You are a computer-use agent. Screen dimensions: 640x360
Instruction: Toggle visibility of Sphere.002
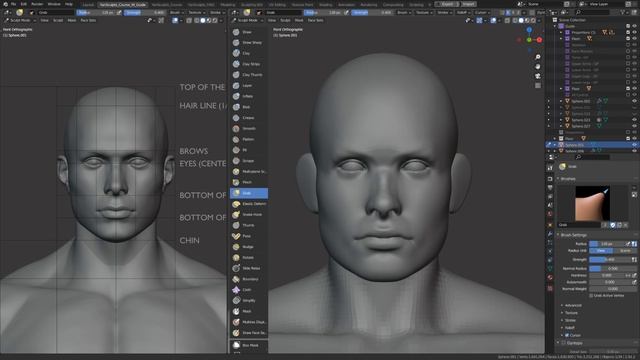pos(634,101)
